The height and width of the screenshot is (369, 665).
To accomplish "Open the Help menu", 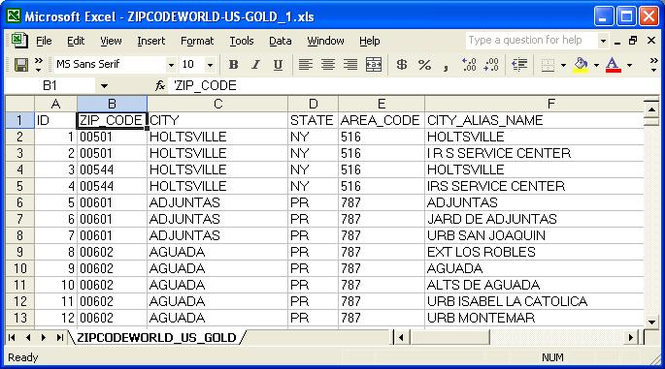I will [x=369, y=41].
